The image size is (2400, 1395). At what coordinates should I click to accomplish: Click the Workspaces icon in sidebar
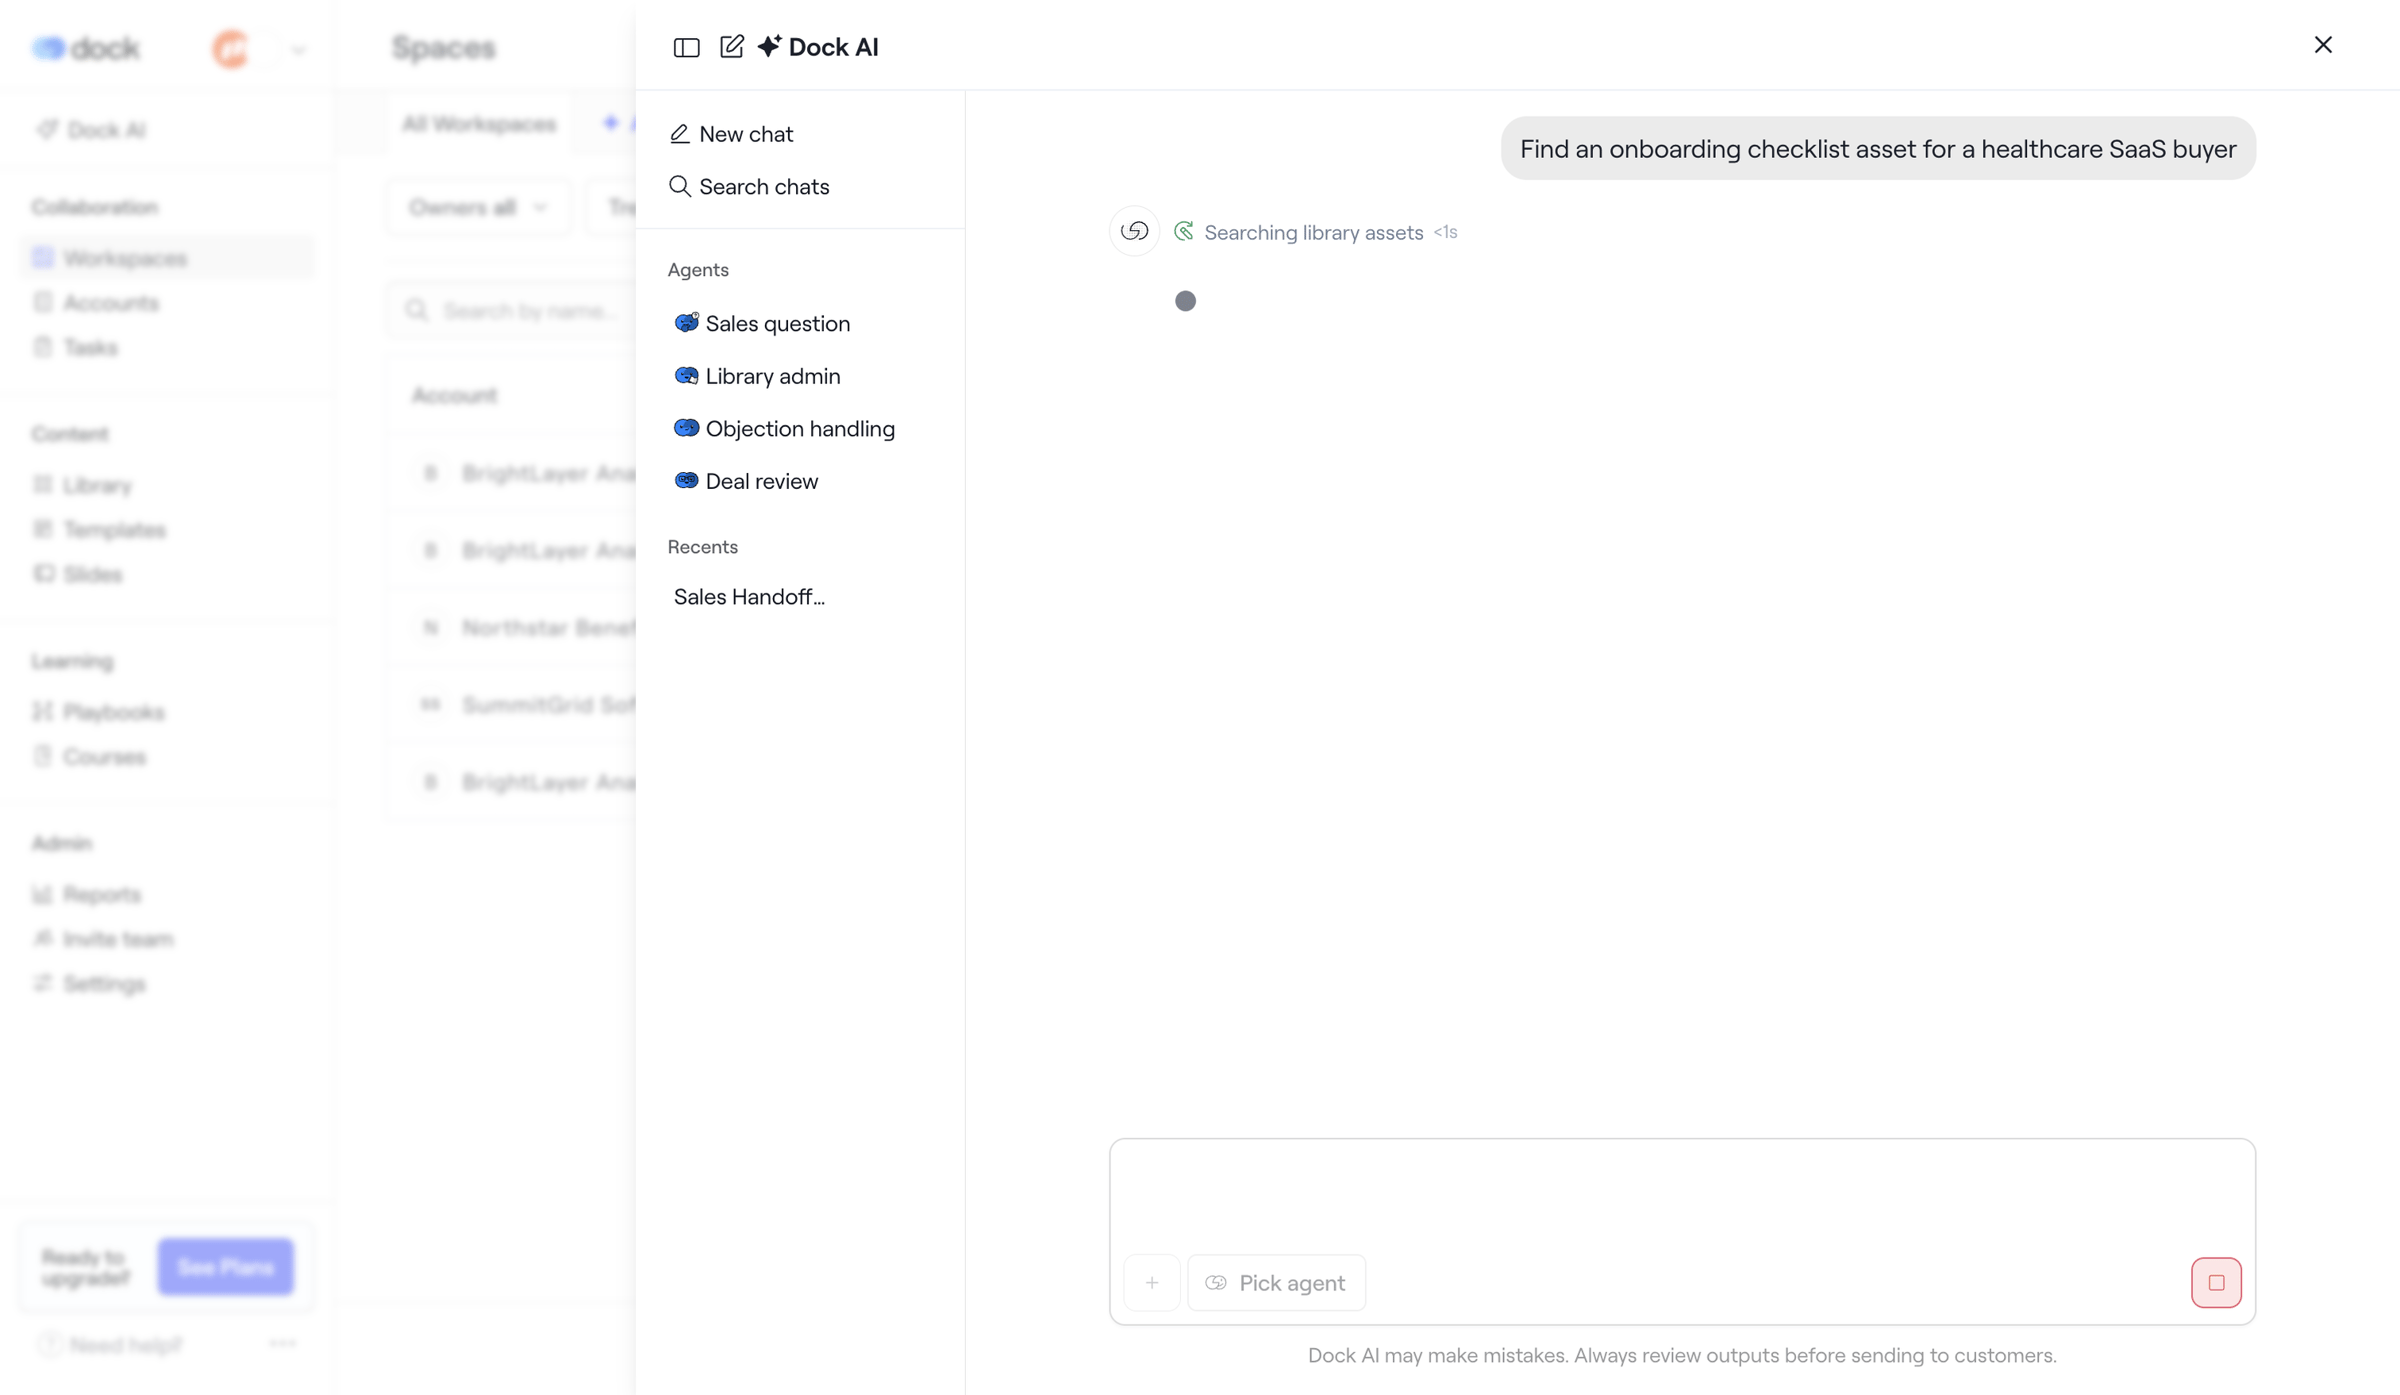pos(42,258)
